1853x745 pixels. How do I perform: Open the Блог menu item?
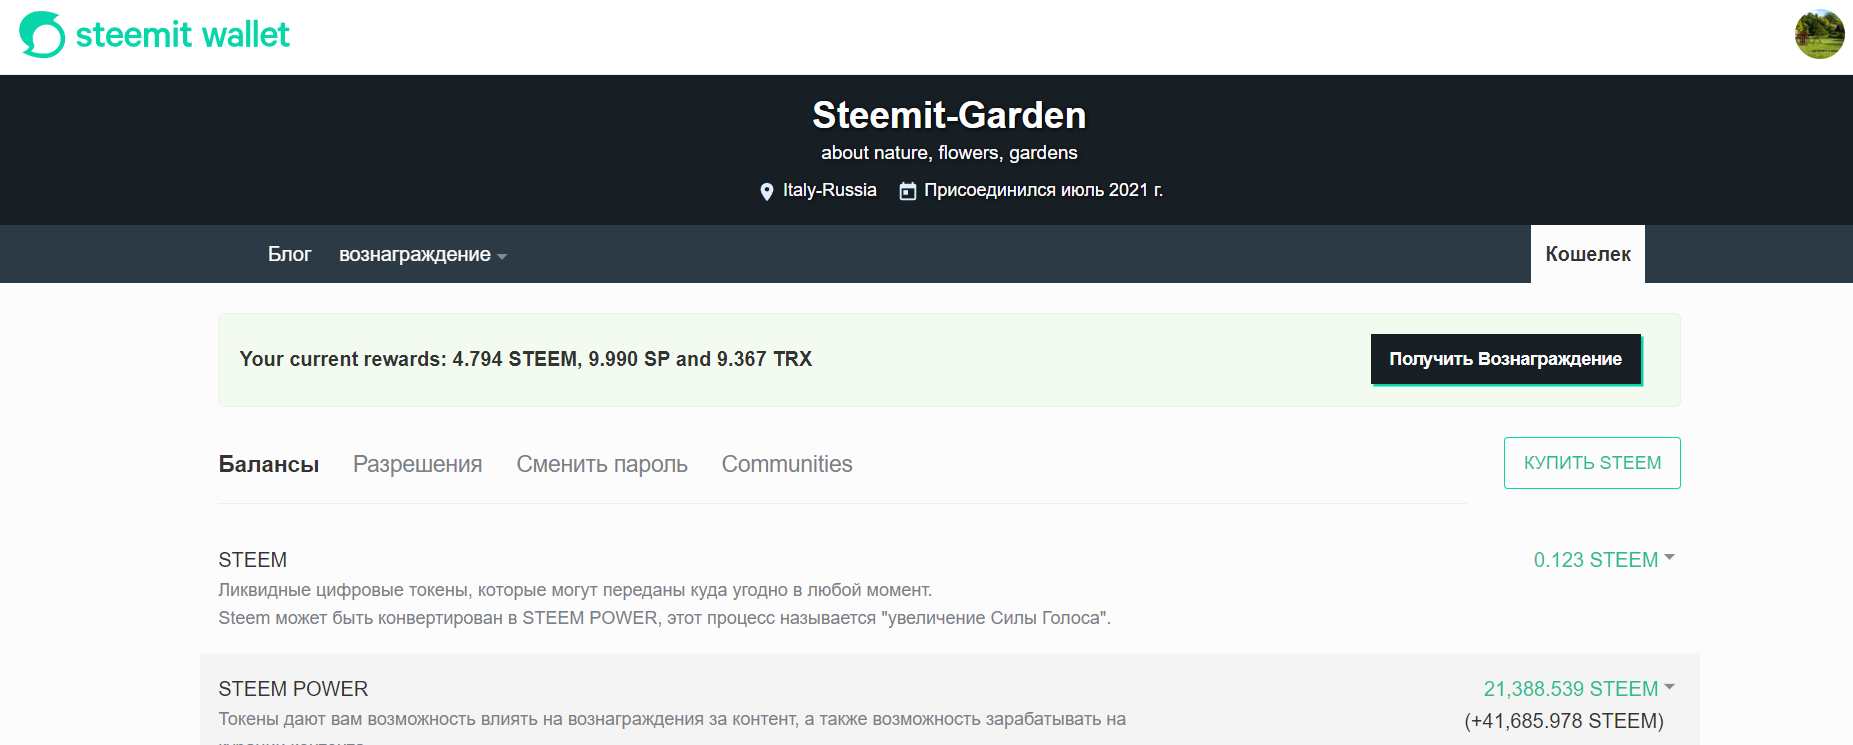289,254
